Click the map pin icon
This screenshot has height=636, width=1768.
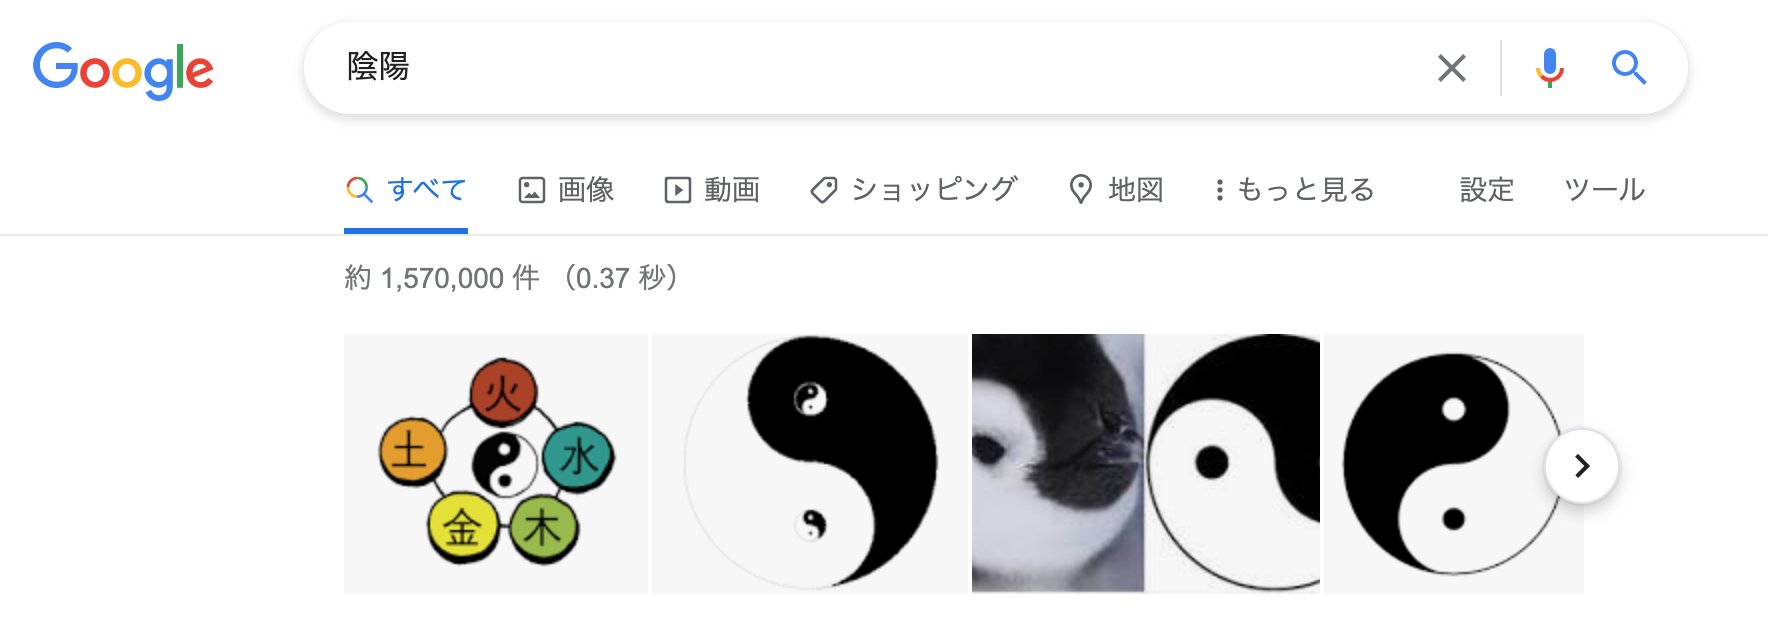[1080, 189]
